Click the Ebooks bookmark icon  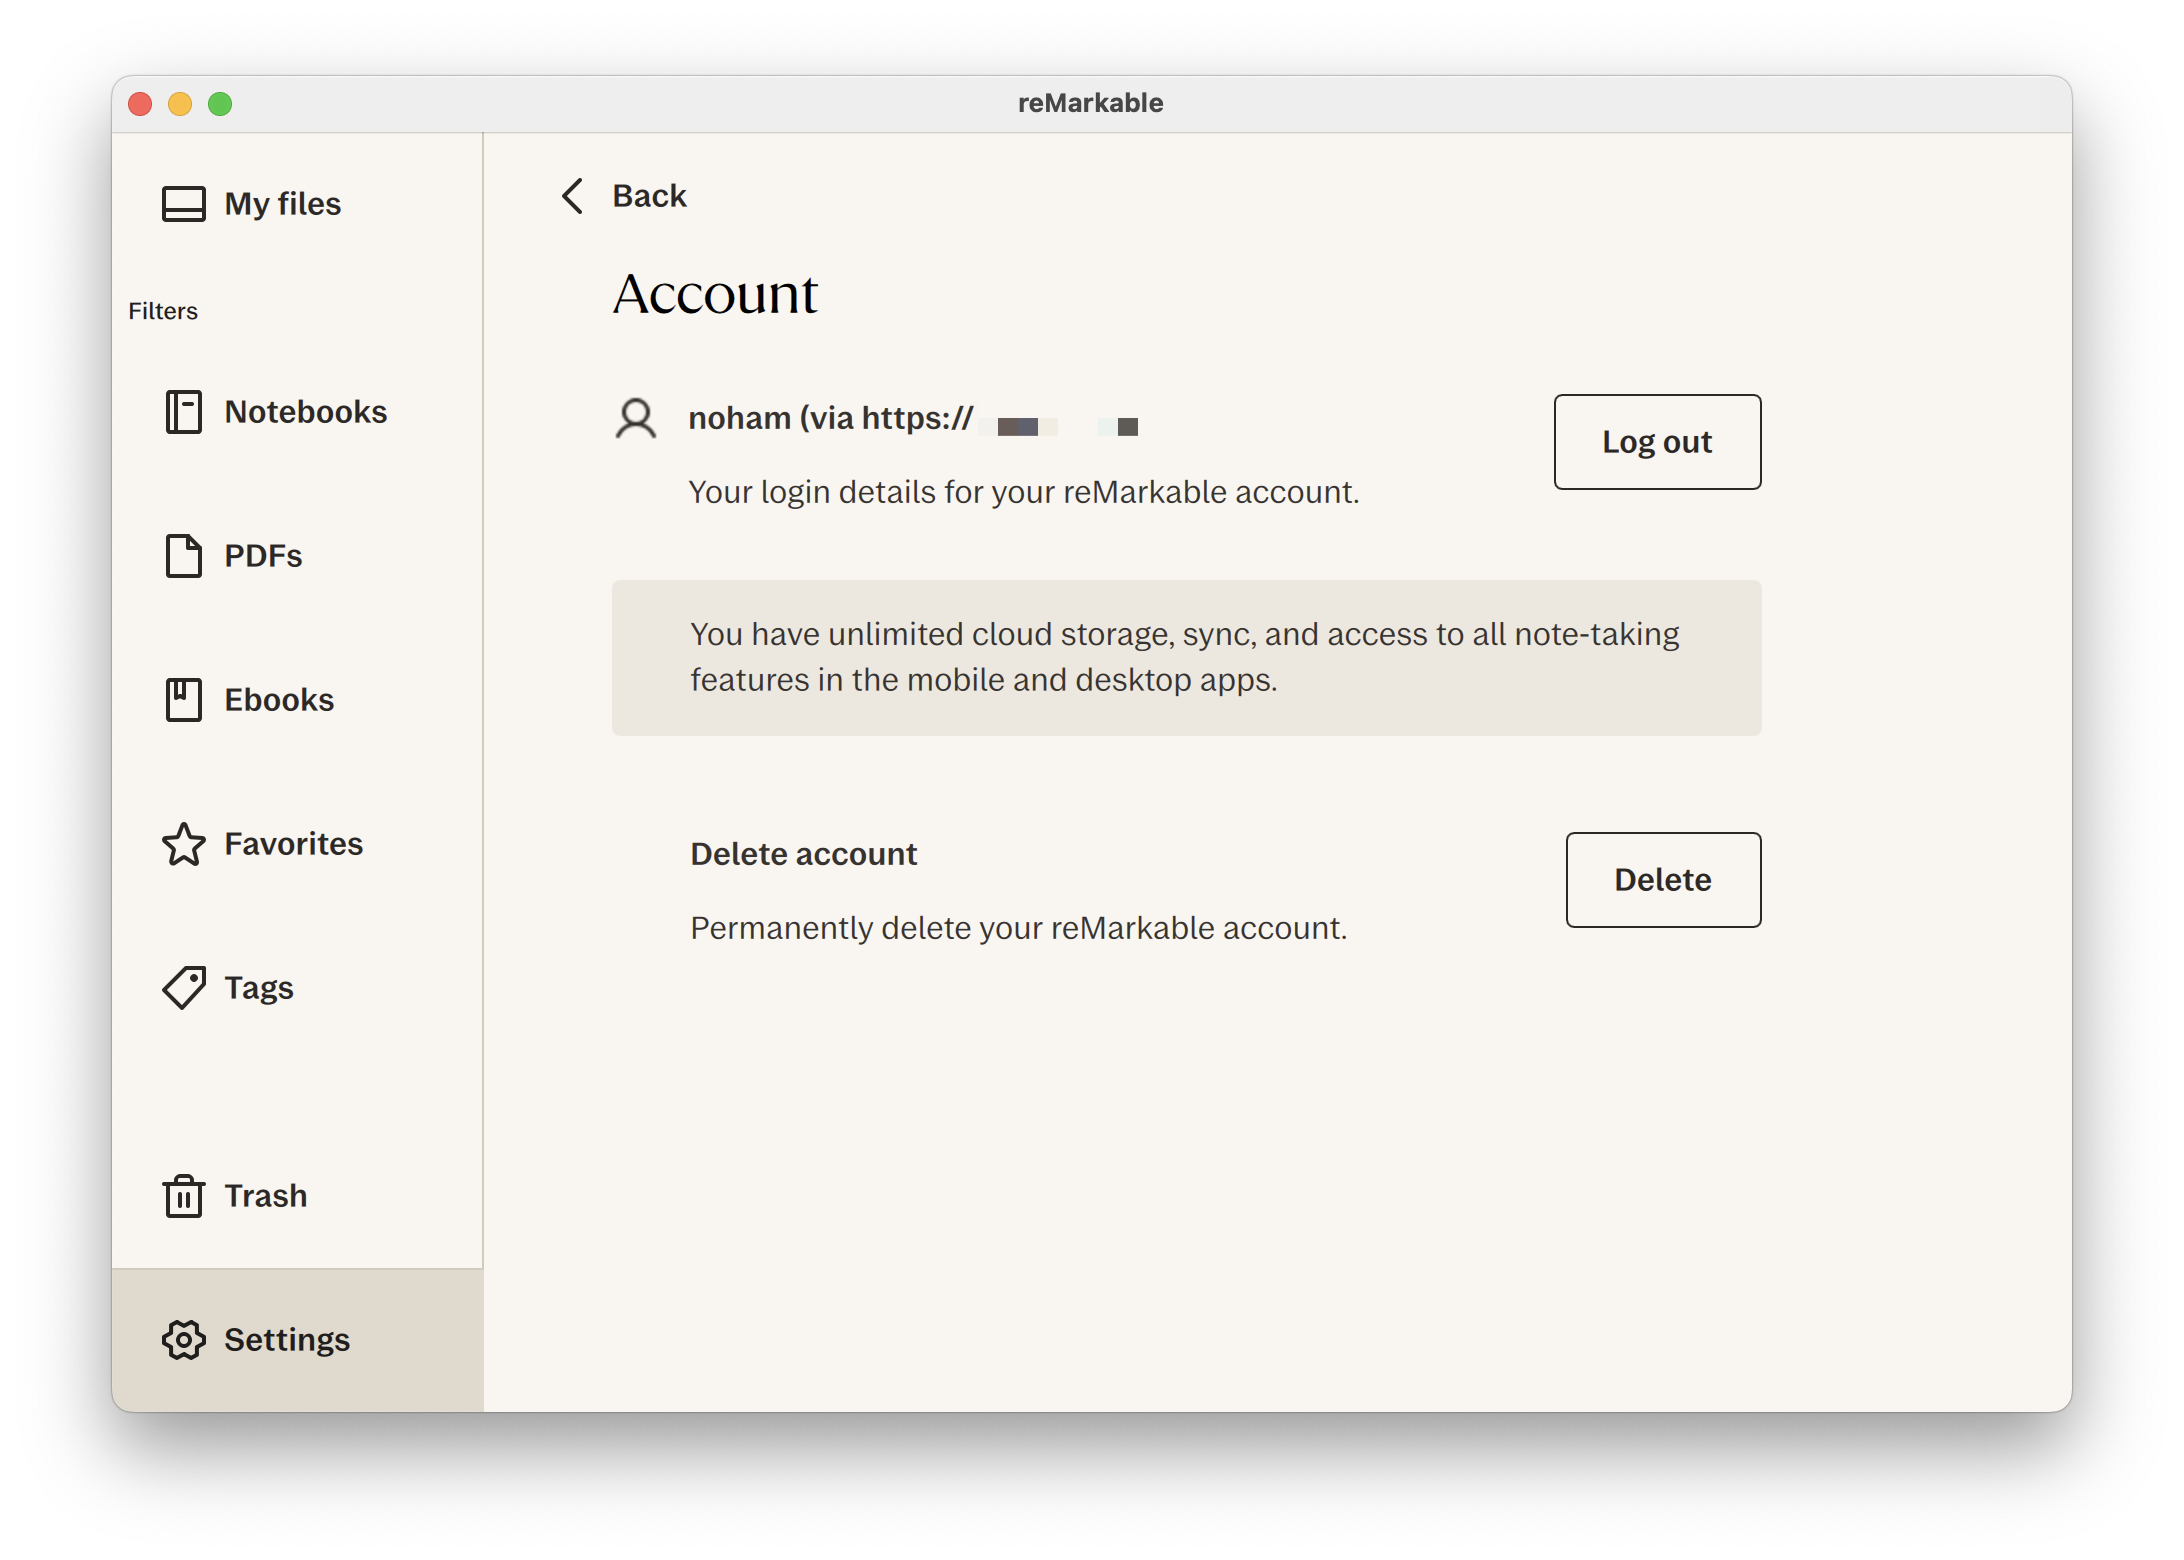pos(183,700)
